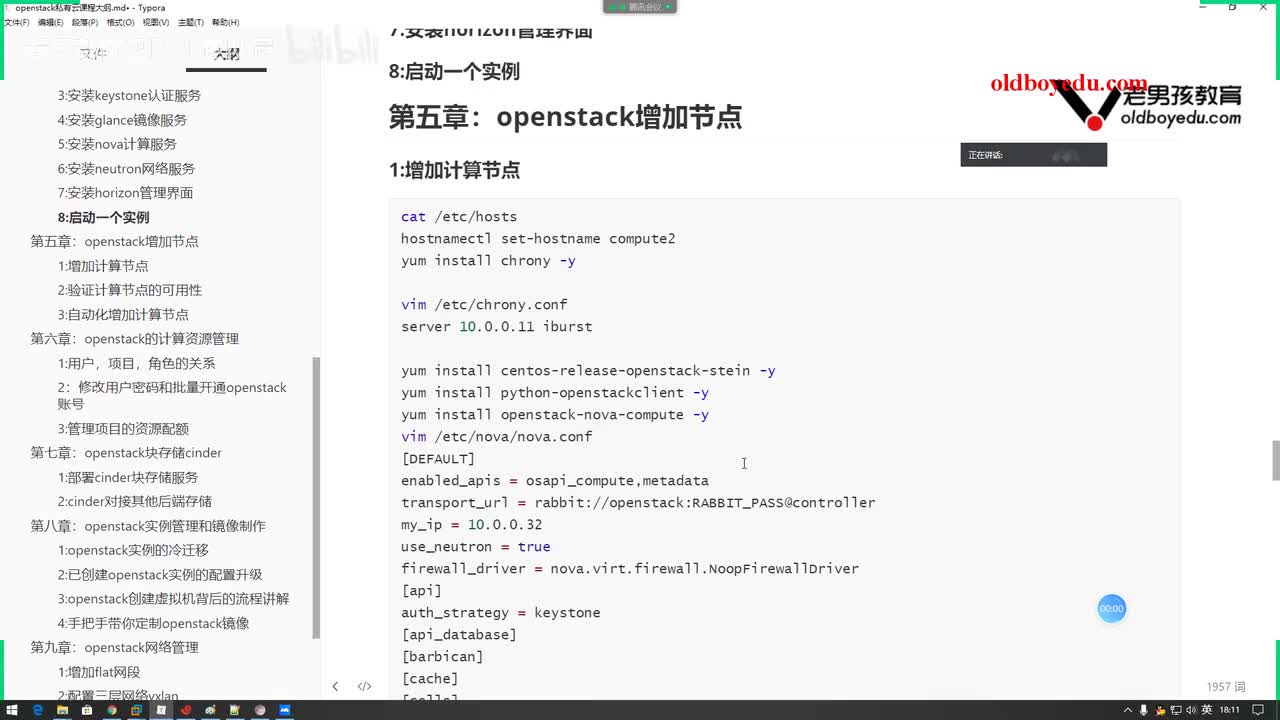1280x720 pixels.
Task: Open the Microsoft Store taskbar icon
Action: pos(87,710)
